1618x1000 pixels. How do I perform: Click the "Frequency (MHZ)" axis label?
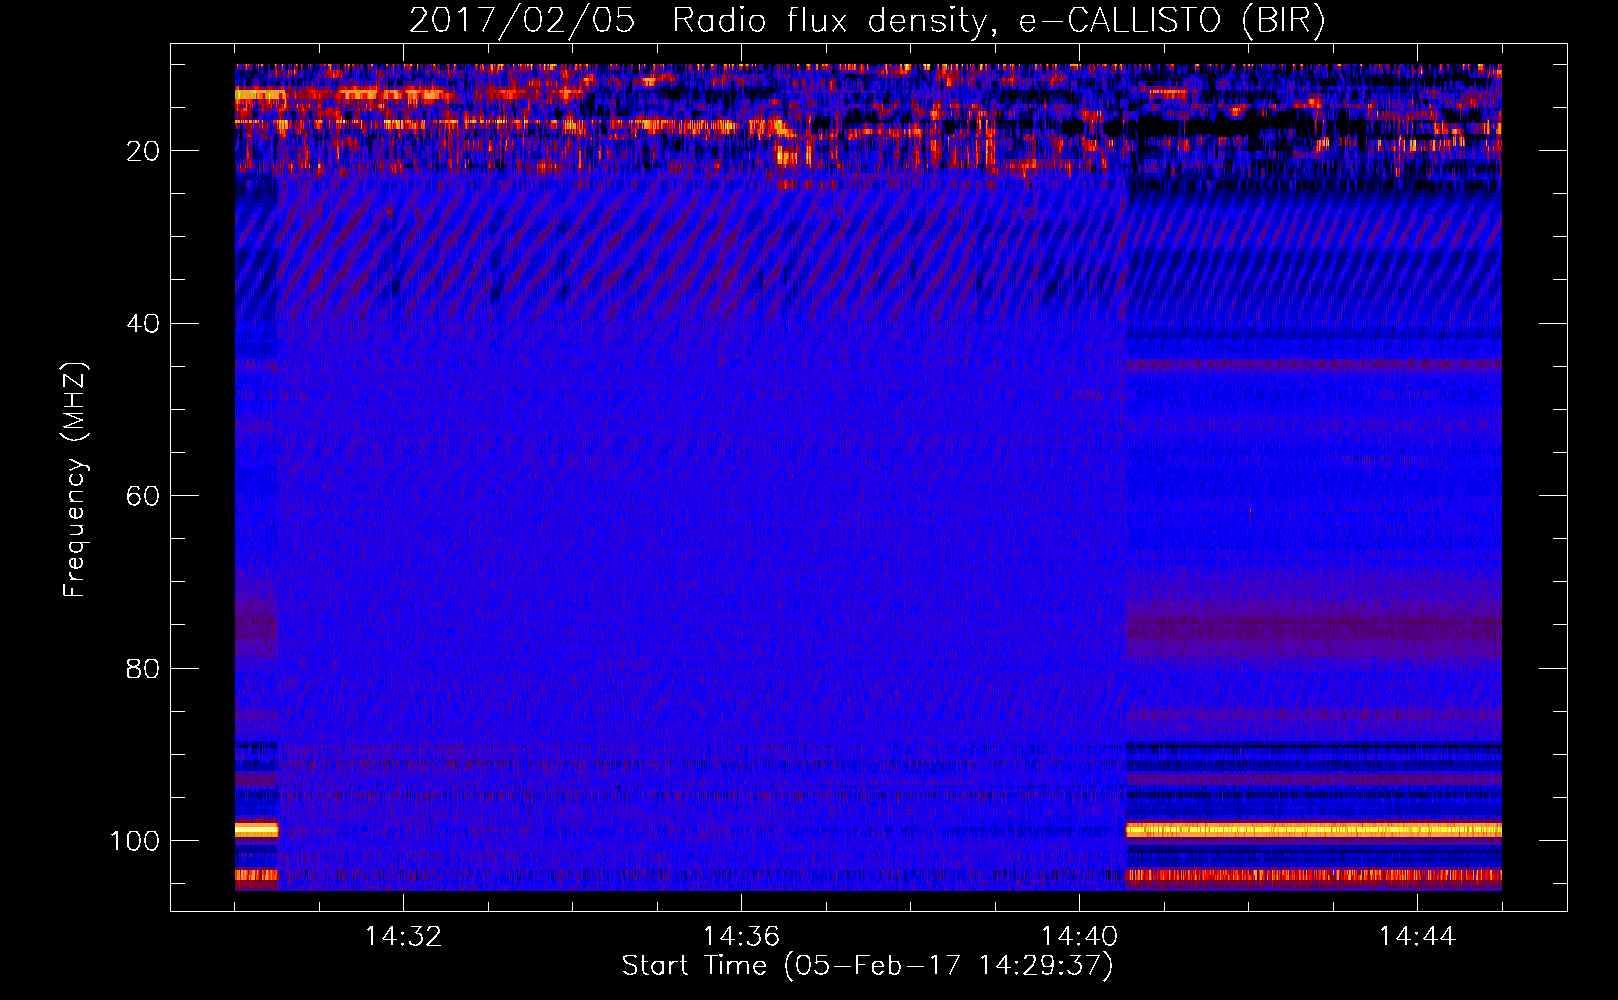point(75,480)
